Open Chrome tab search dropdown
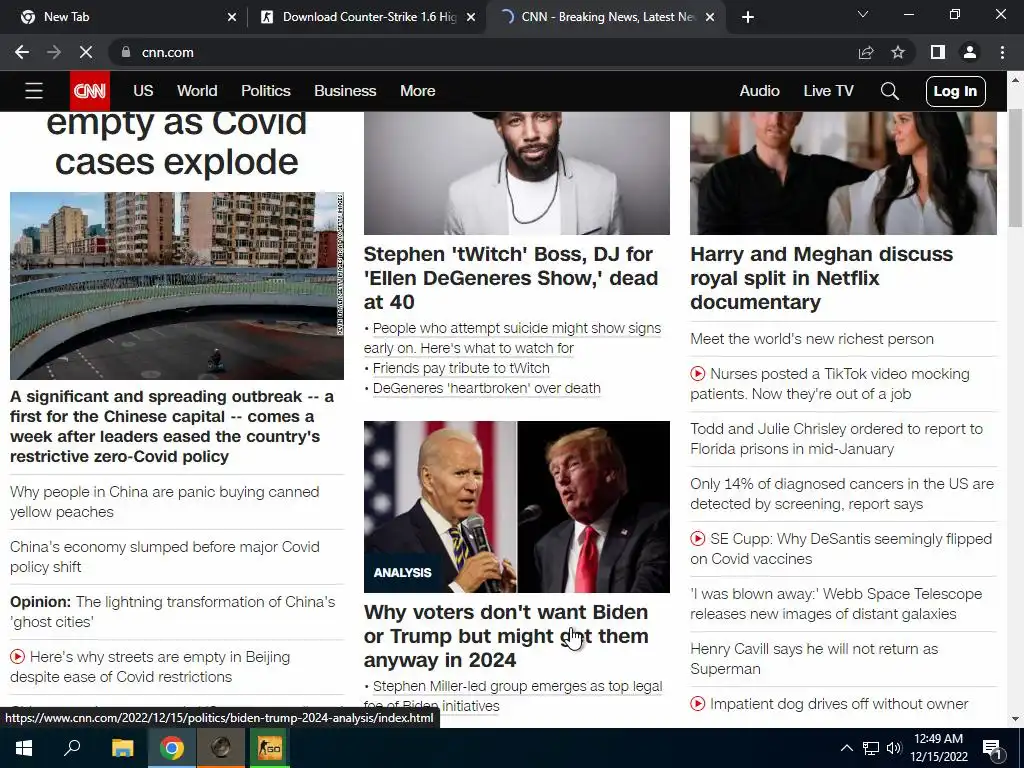The width and height of the screenshot is (1024, 768). (x=863, y=14)
